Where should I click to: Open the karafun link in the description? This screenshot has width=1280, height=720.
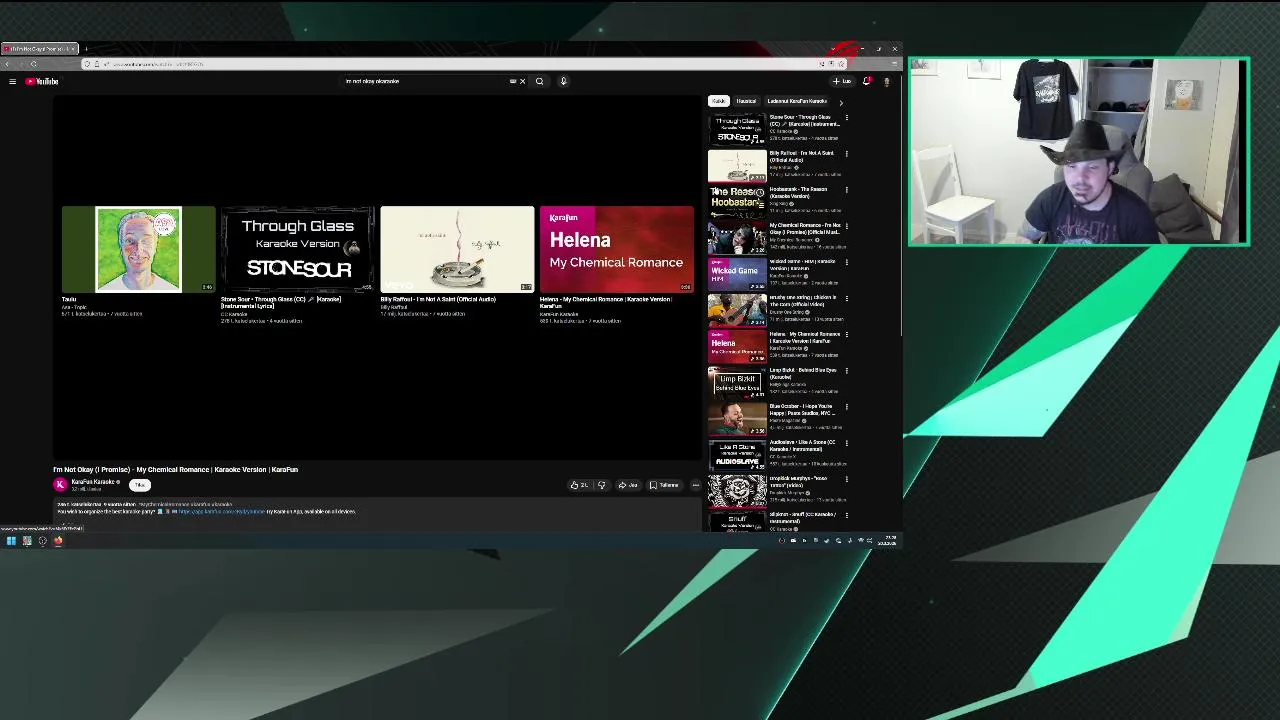coord(221,511)
